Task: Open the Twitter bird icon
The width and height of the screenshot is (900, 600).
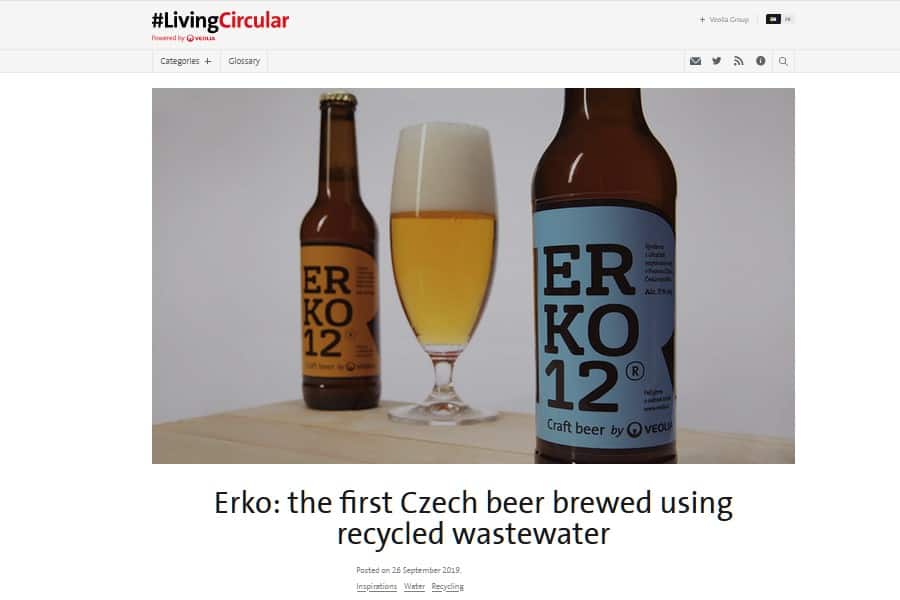Action: (x=717, y=61)
